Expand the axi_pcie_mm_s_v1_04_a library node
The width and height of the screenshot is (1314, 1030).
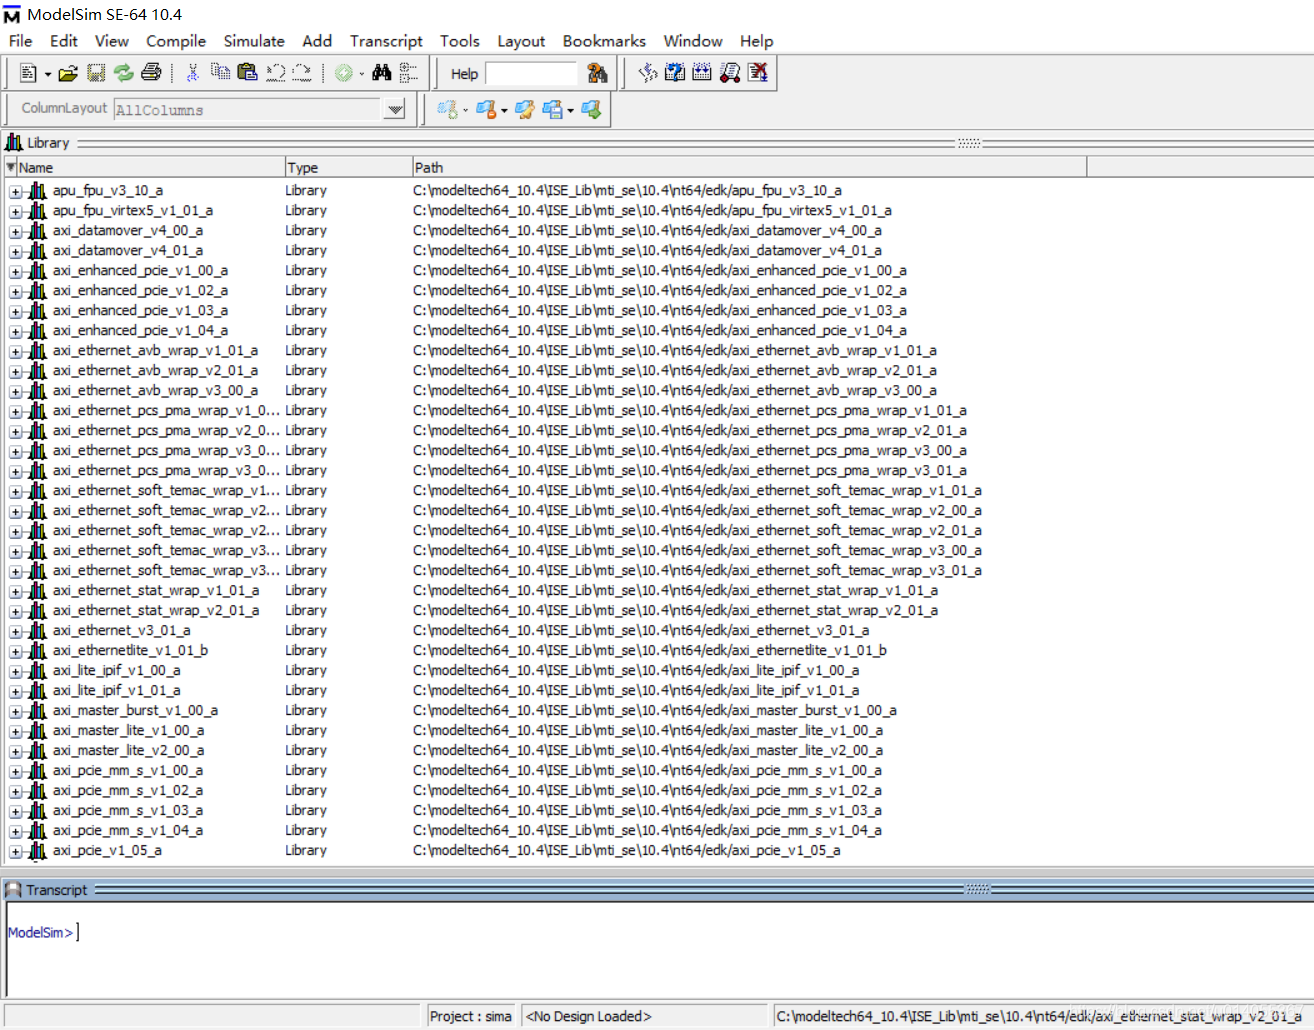tap(15, 831)
